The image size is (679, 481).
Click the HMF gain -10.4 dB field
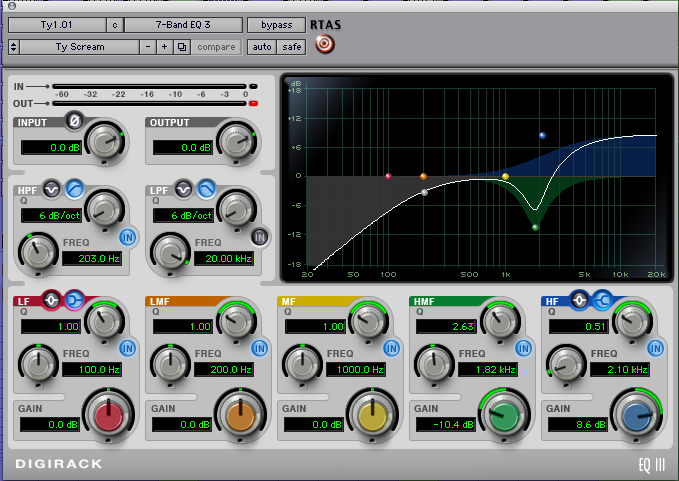tap(446, 425)
